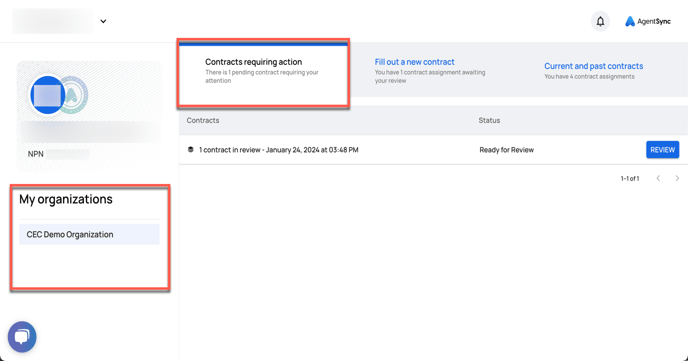Click the AgentSync logo
This screenshot has width=688, height=361.
648,21
